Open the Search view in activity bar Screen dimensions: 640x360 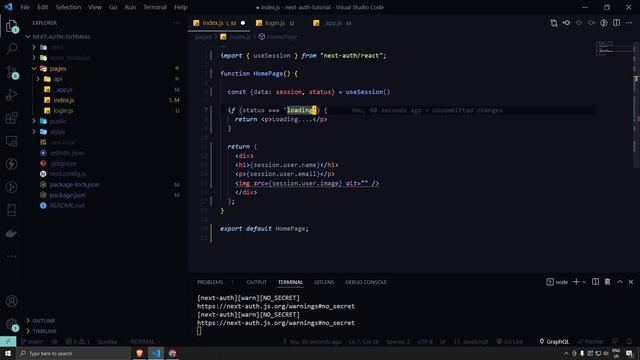12,49
